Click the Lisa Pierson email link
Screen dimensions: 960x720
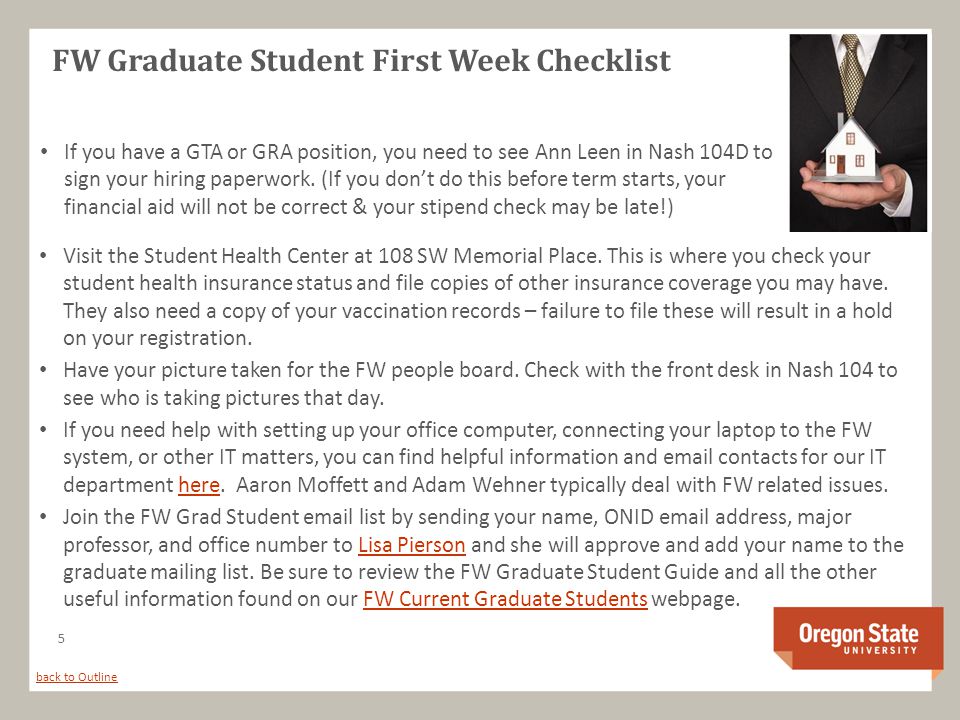coord(411,544)
